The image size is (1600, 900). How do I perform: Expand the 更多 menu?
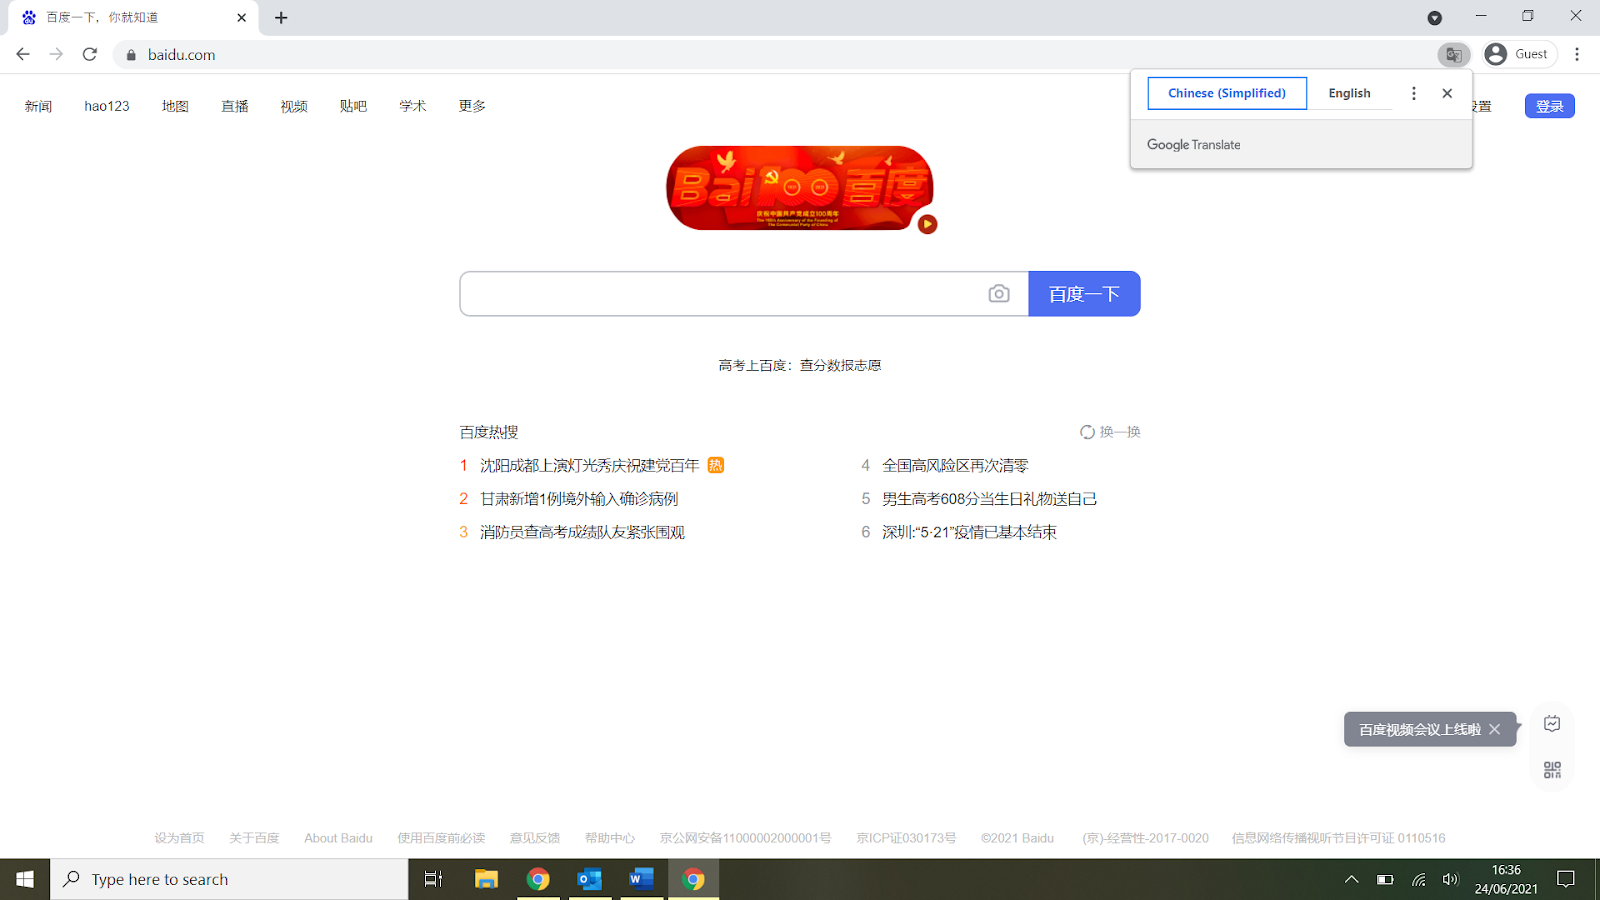point(472,106)
